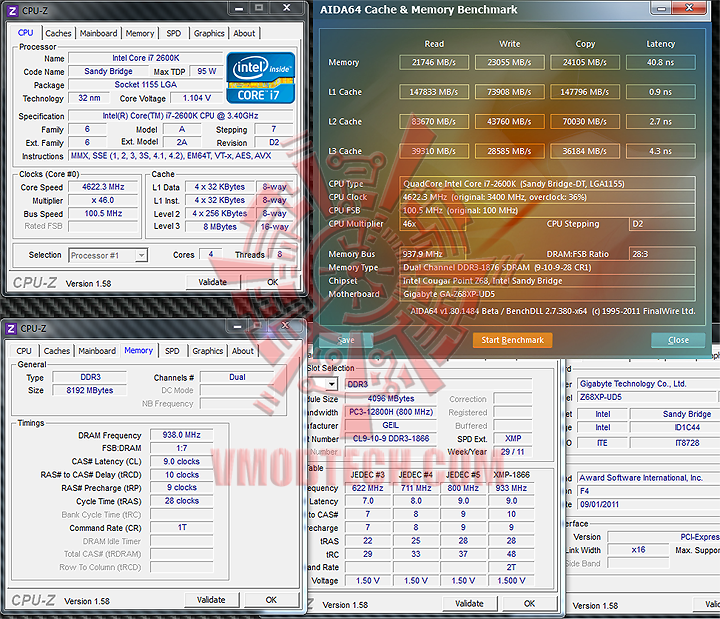The height and width of the screenshot is (619, 720).
Task: Click the L3 Cache Copy value 36184 MB/s
Action: point(585,151)
